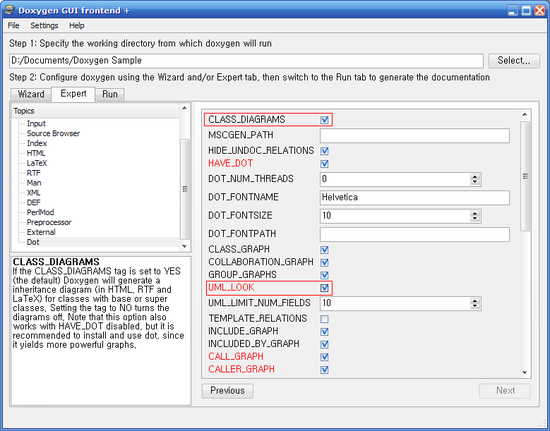Click Topics list scroll-up arrow
Image resolution: width=550 pixels, height=431 pixels.
click(185, 108)
